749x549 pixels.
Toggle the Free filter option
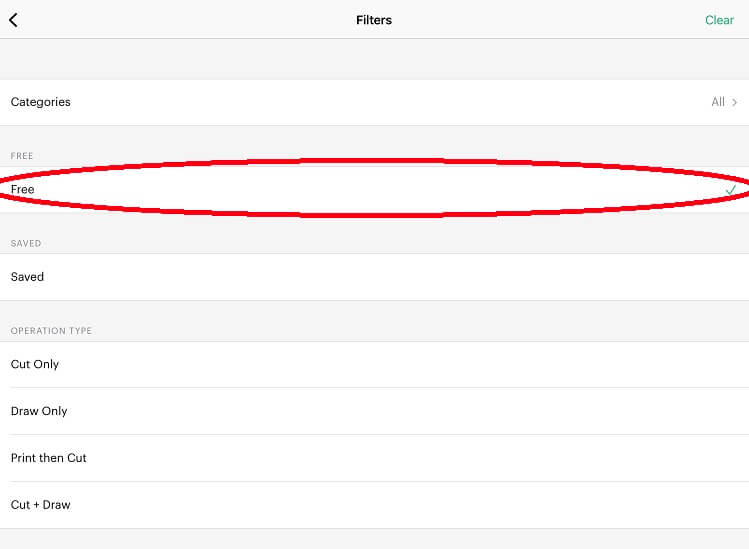click(374, 189)
